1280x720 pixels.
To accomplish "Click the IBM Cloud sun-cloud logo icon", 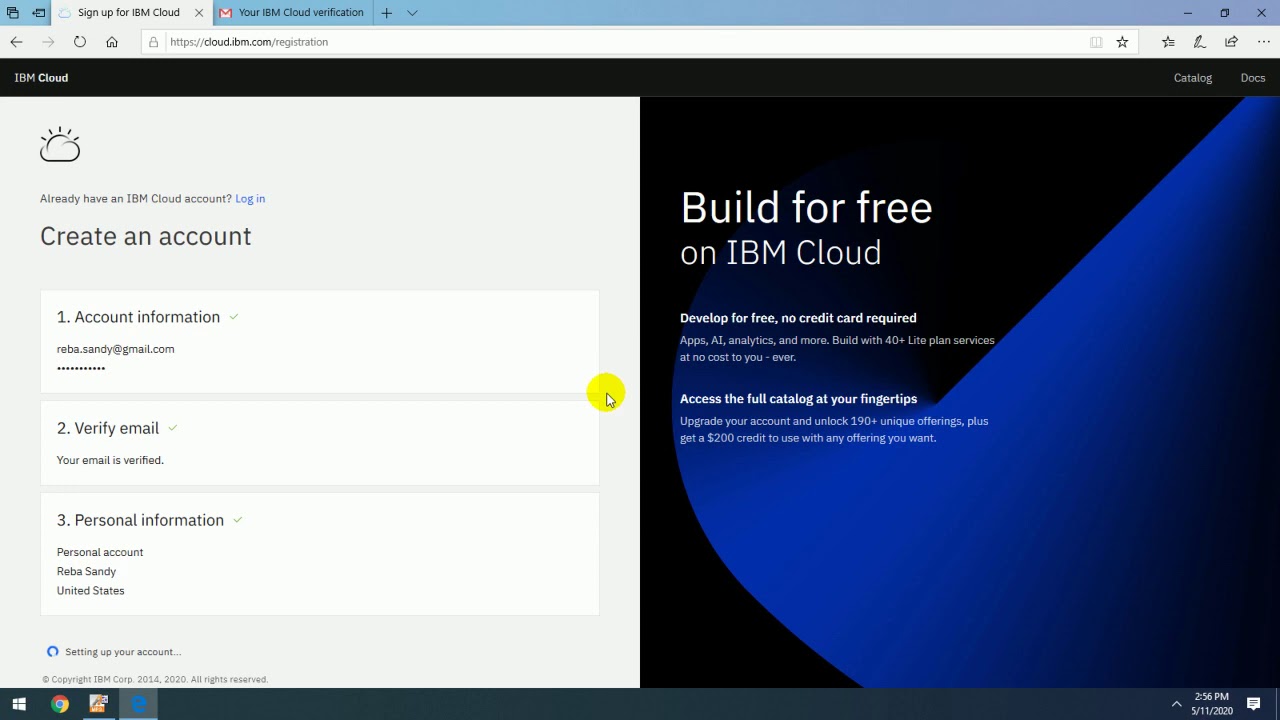I will 60,145.
